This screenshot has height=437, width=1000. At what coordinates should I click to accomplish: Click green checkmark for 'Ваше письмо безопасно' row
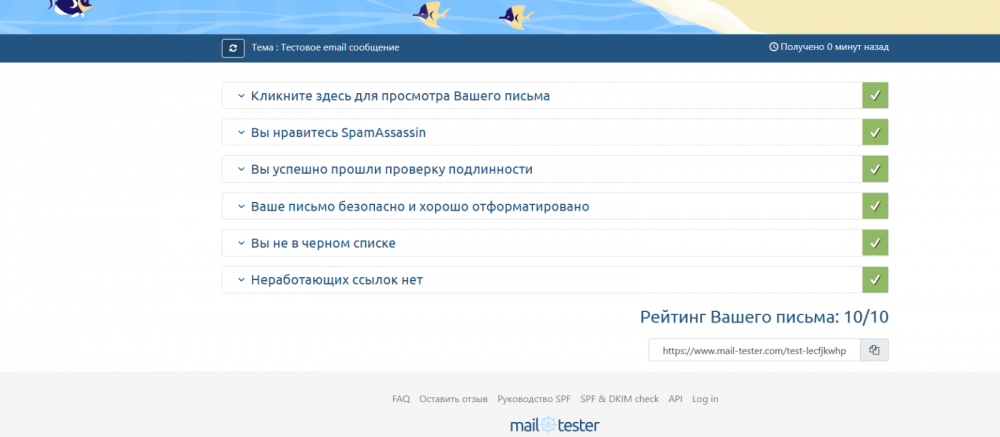click(875, 206)
